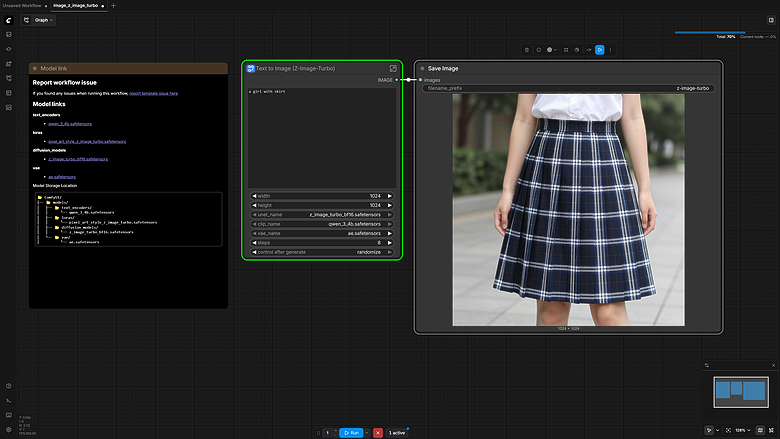Cancel the run with the red X button
Viewport: 780px width, 439px height.
(377, 432)
